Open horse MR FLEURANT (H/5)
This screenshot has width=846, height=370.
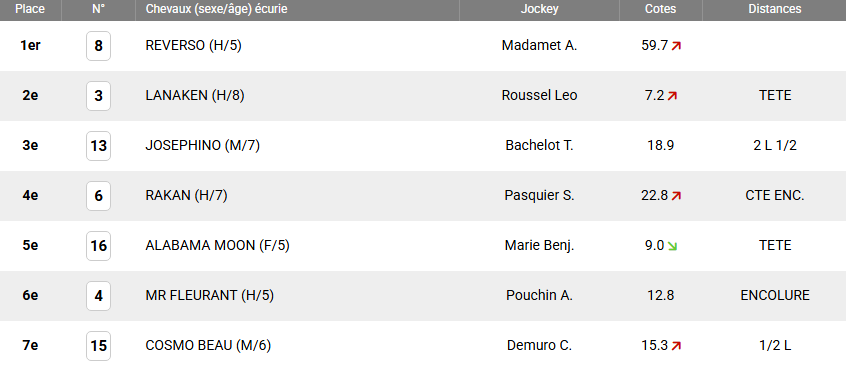point(210,296)
